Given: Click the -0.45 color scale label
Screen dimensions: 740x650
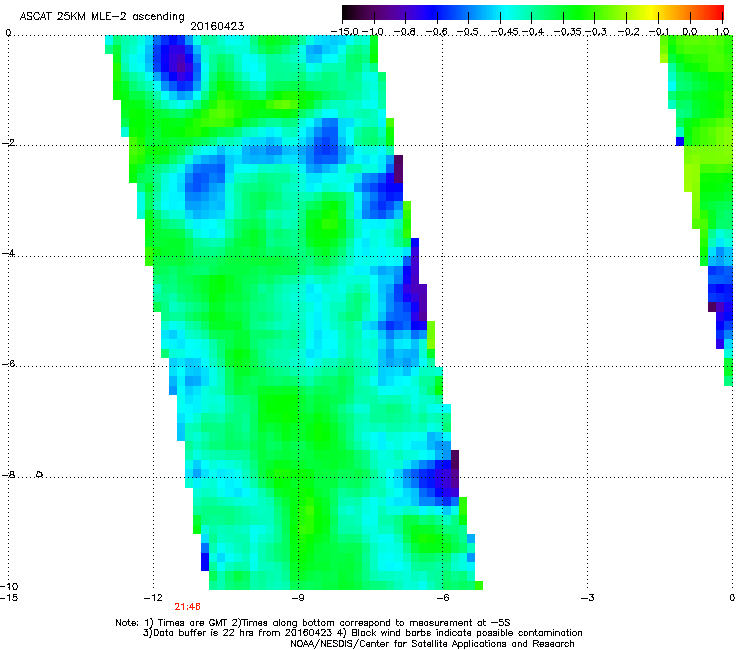Looking at the screenshot, I should coord(505,32).
